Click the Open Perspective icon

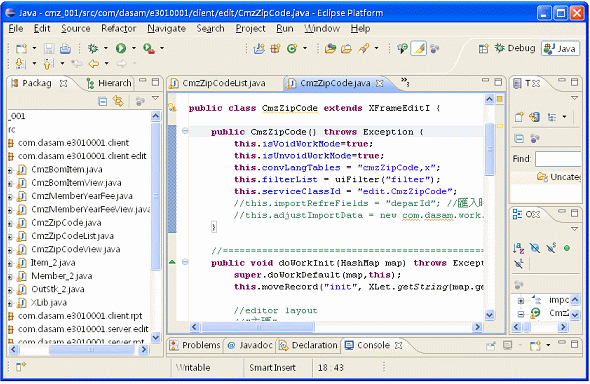point(484,49)
